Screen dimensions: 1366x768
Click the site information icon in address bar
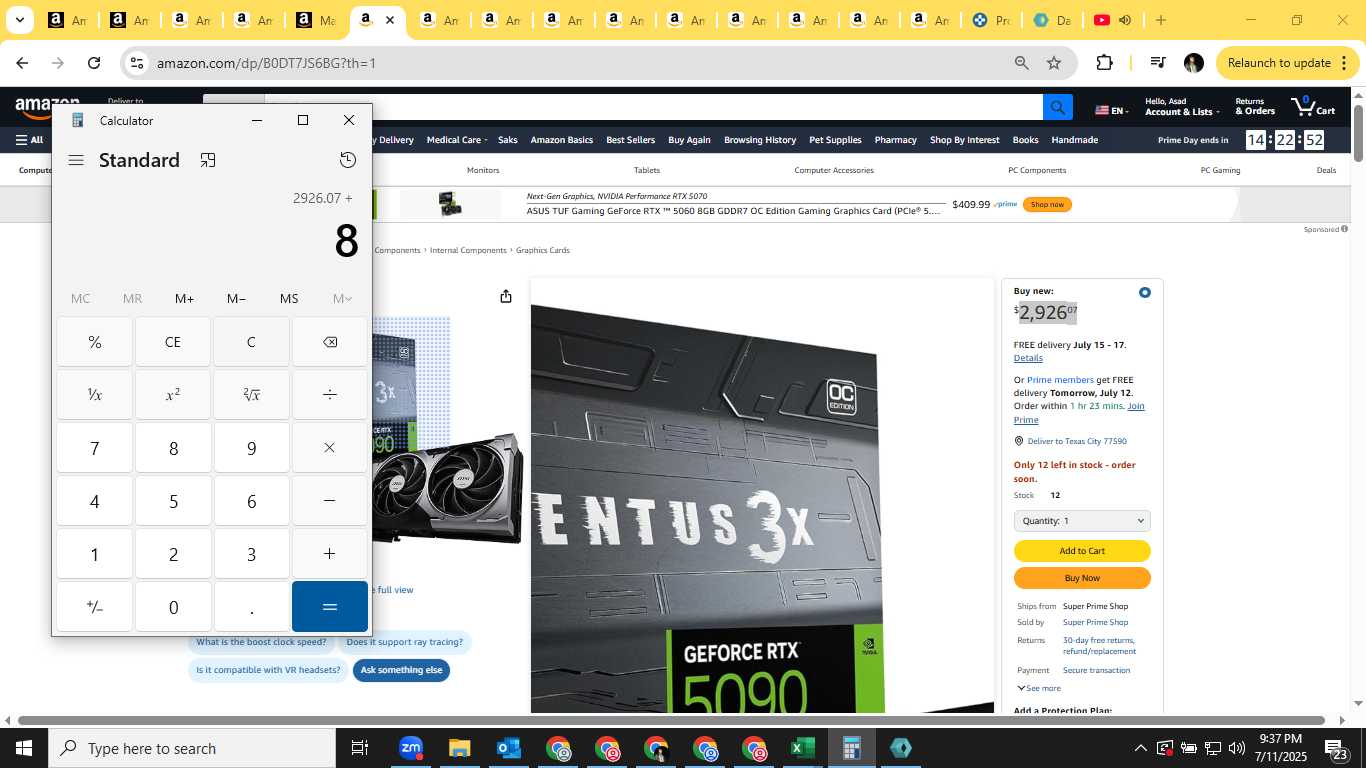pyautogui.click(x=137, y=63)
